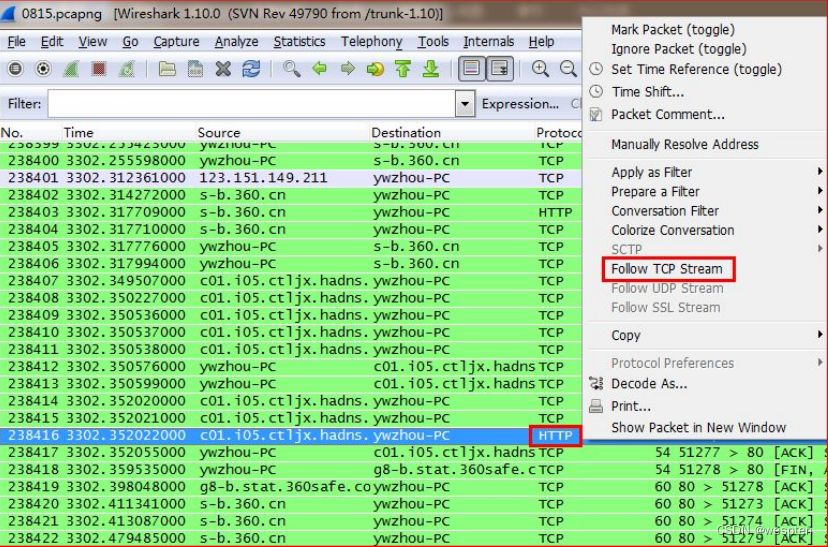Open the Analyze menu
828x547 pixels.
(237, 42)
